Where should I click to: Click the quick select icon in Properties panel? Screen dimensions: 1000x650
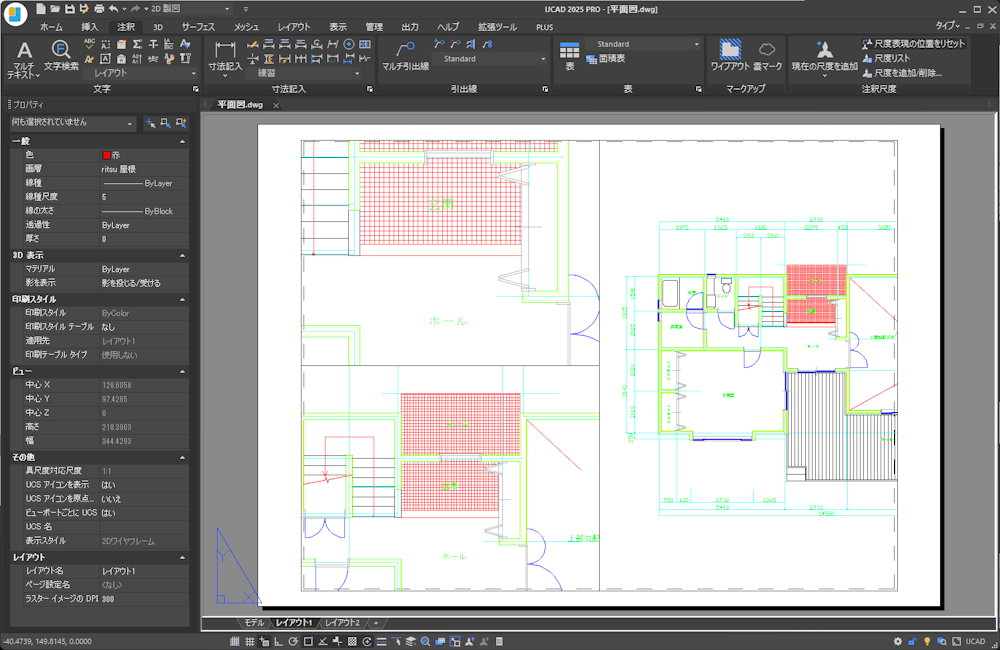pos(180,122)
